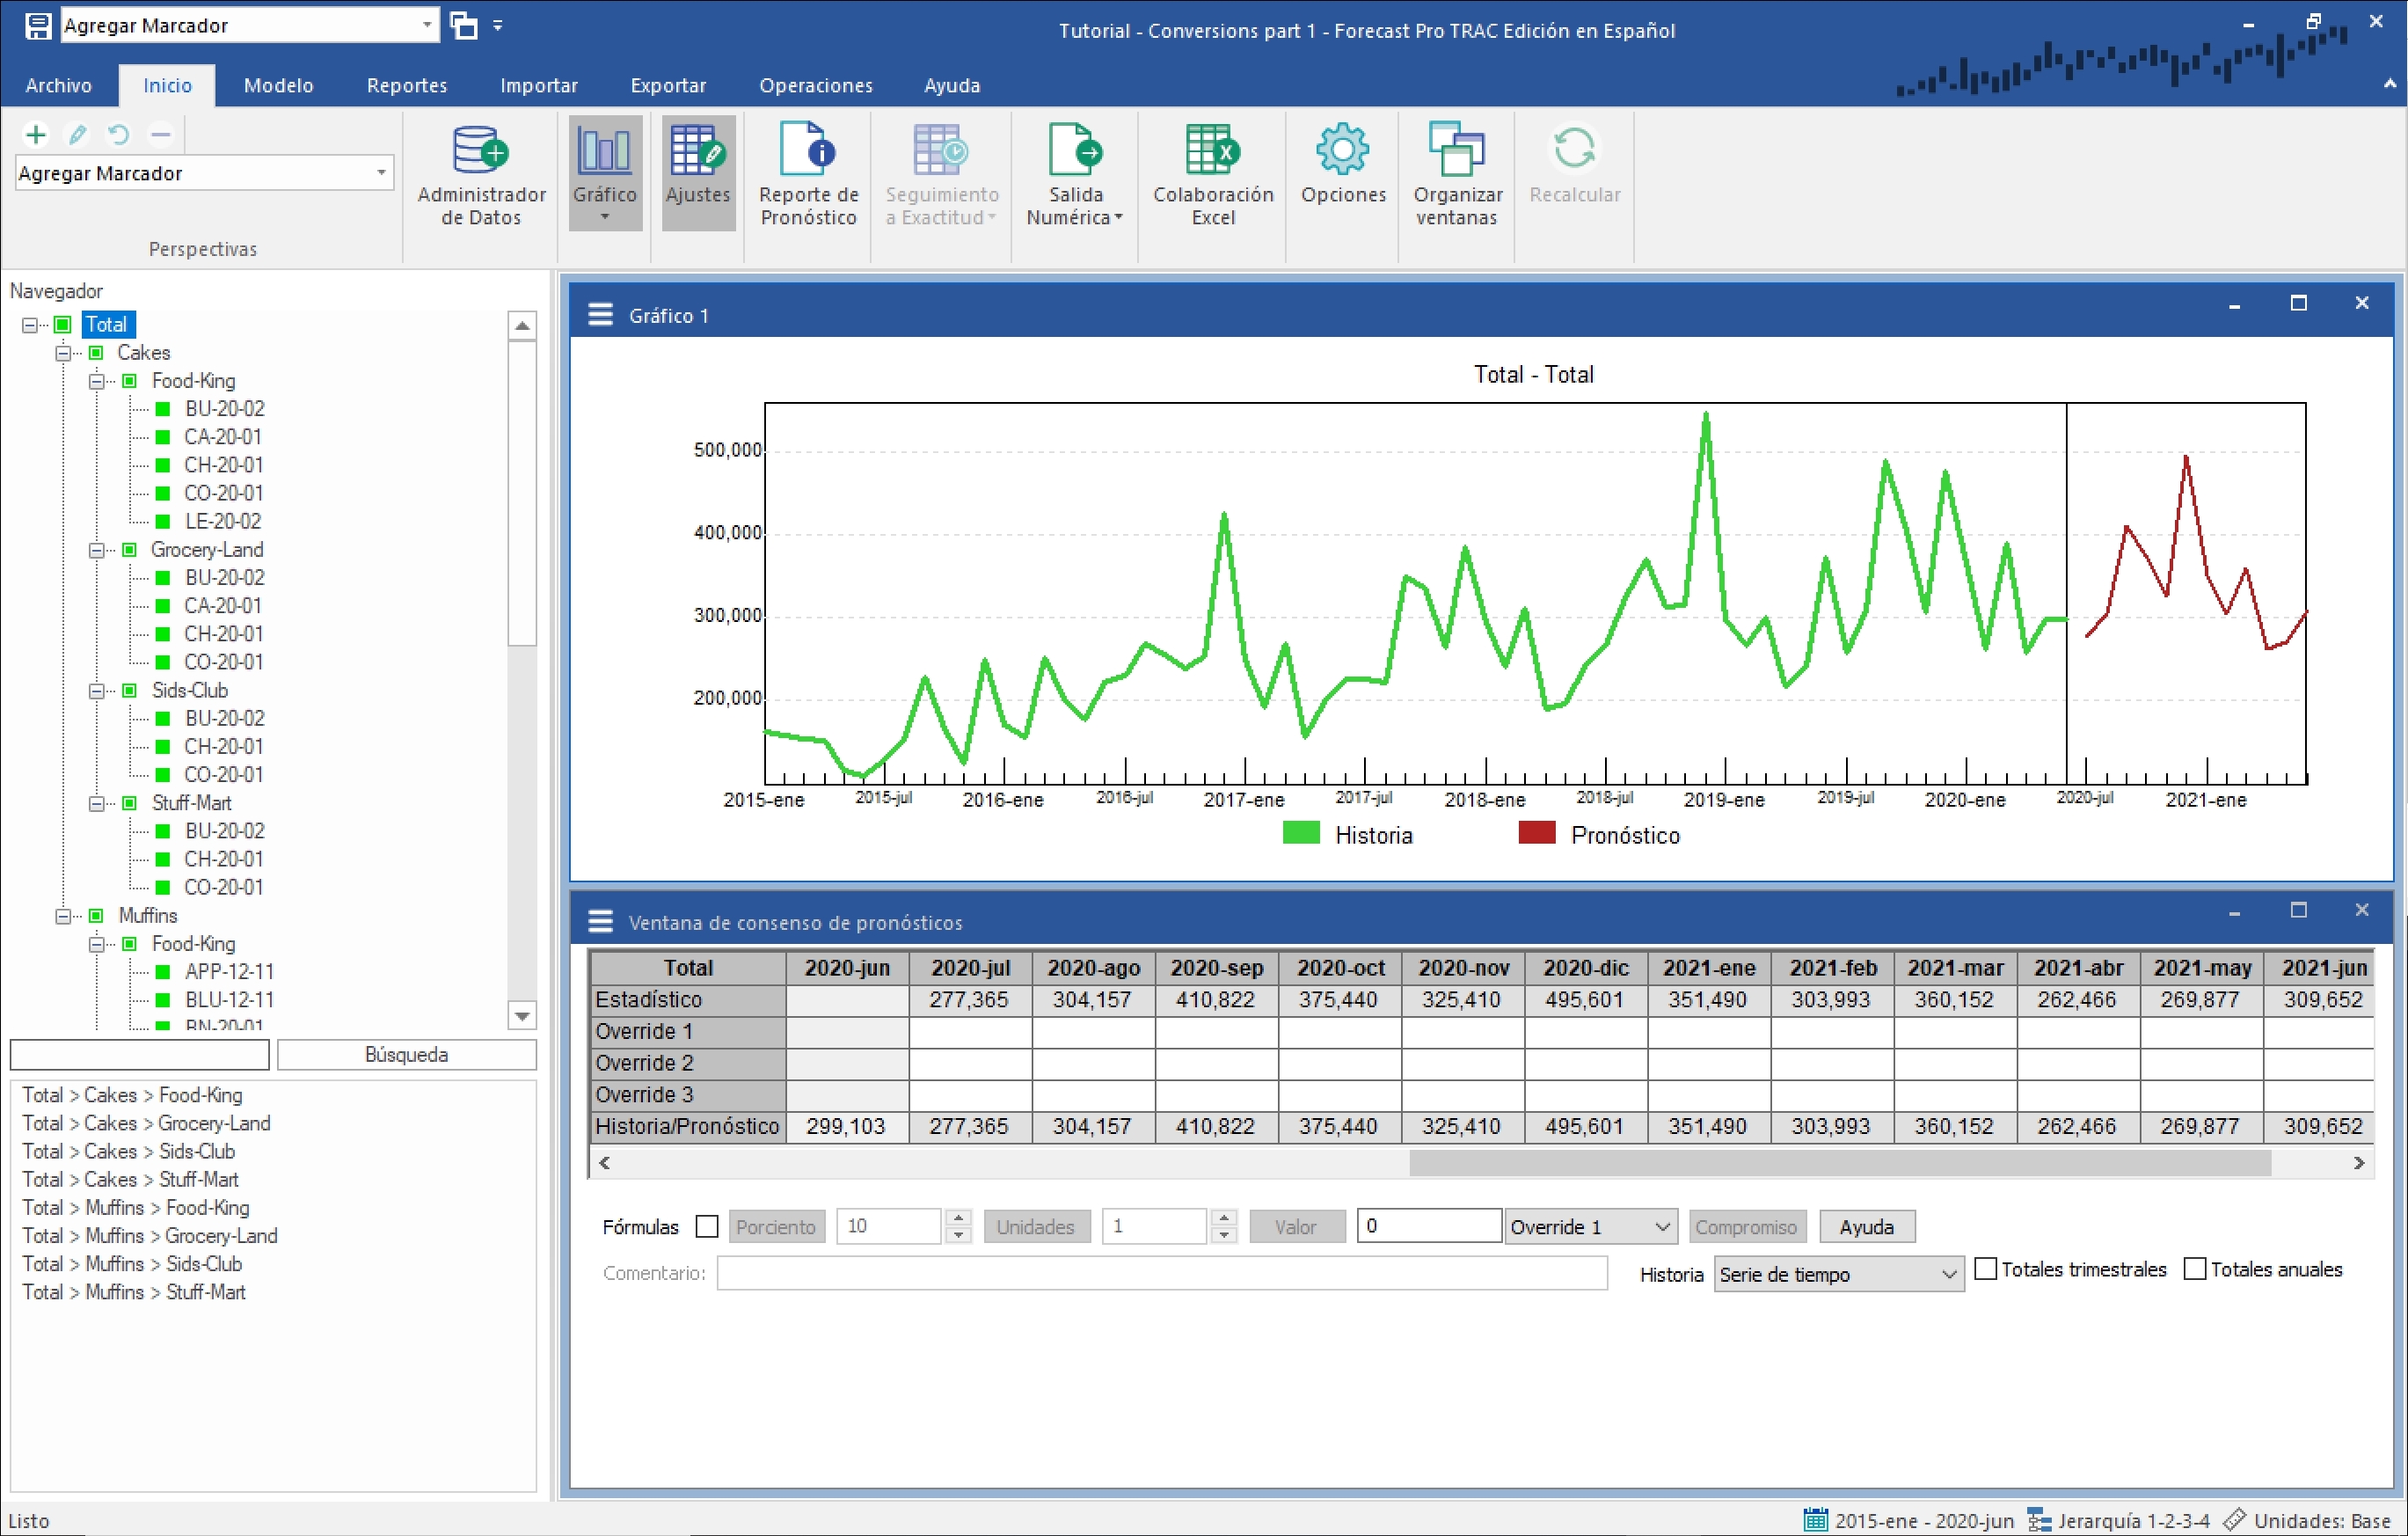Click the green plus add-bookmark icon

coord(36,134)
